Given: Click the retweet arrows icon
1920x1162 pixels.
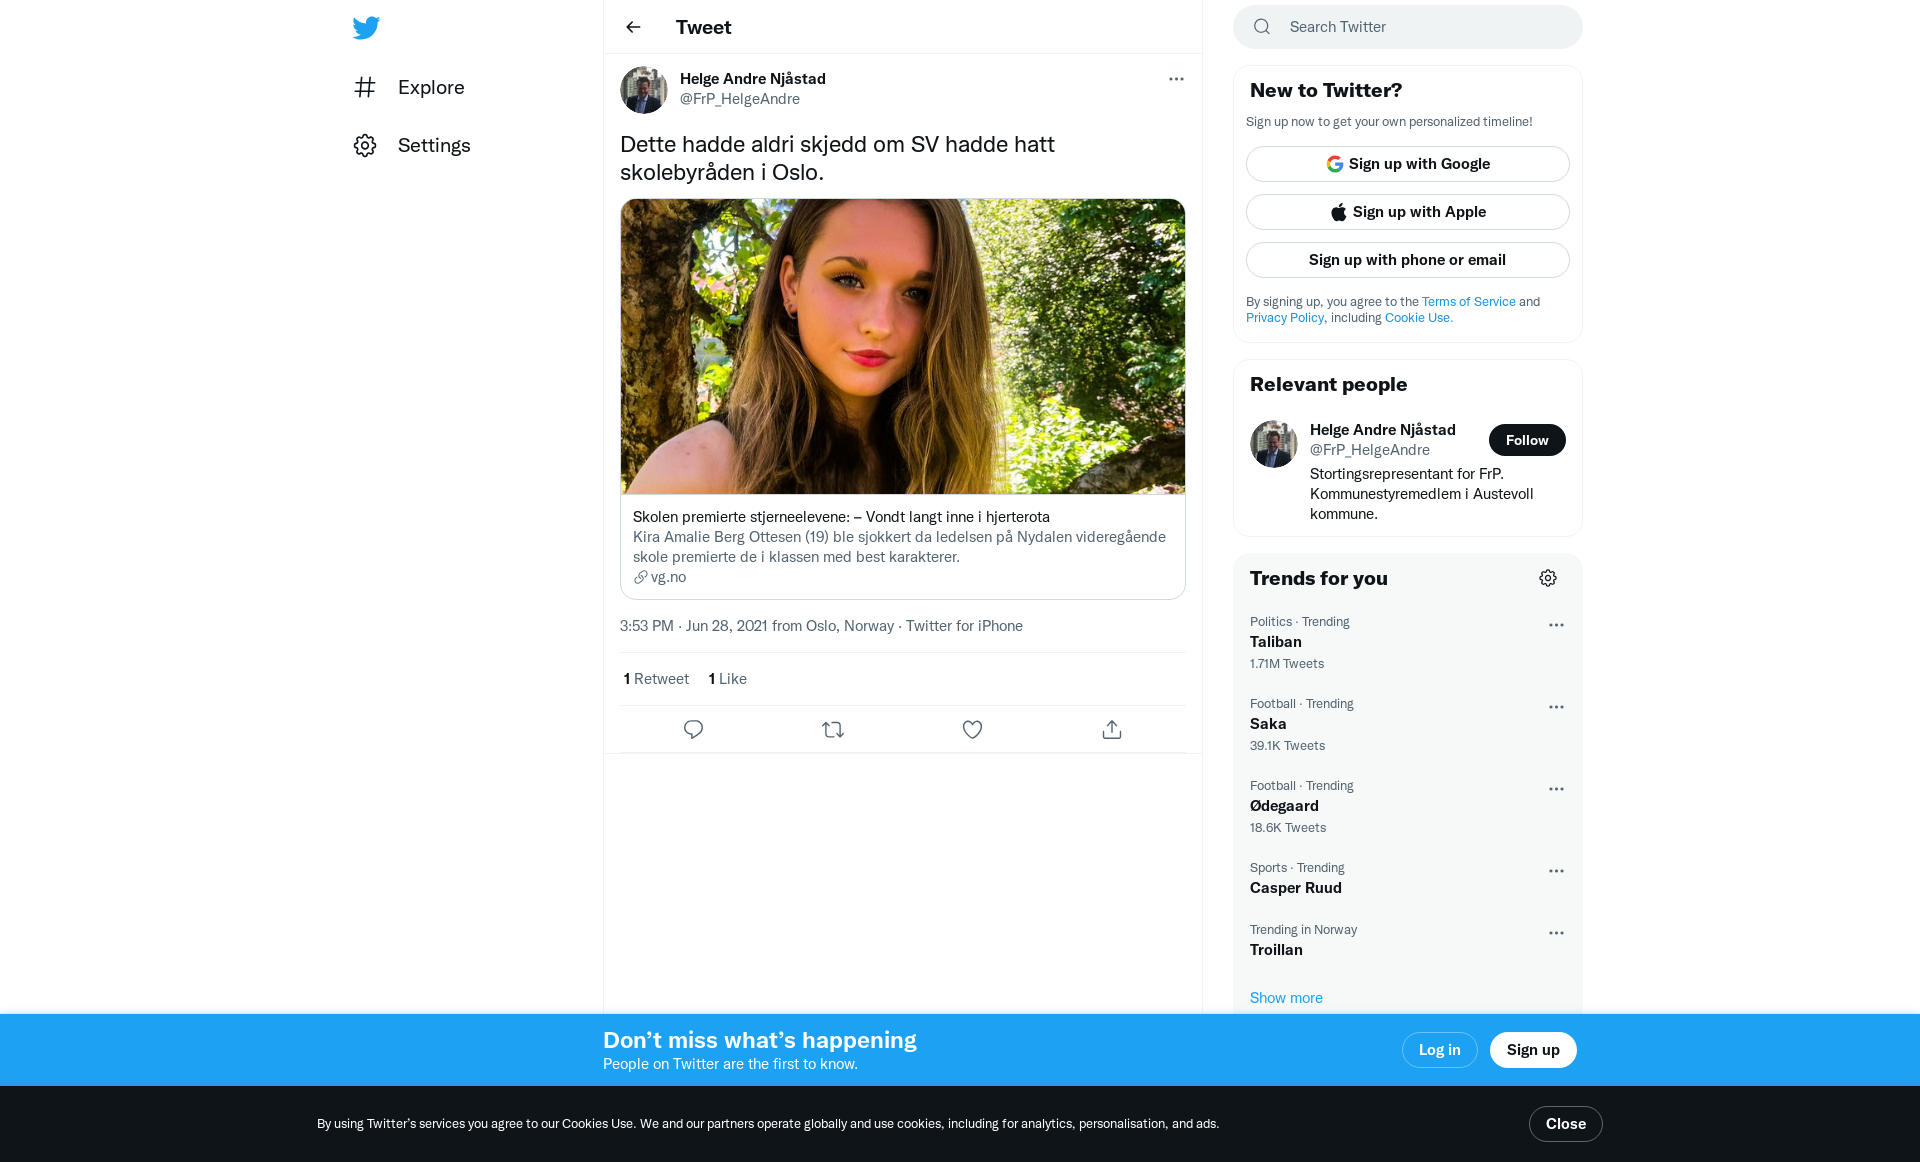Looking at the screenshot, I should [x=833, y=729].
